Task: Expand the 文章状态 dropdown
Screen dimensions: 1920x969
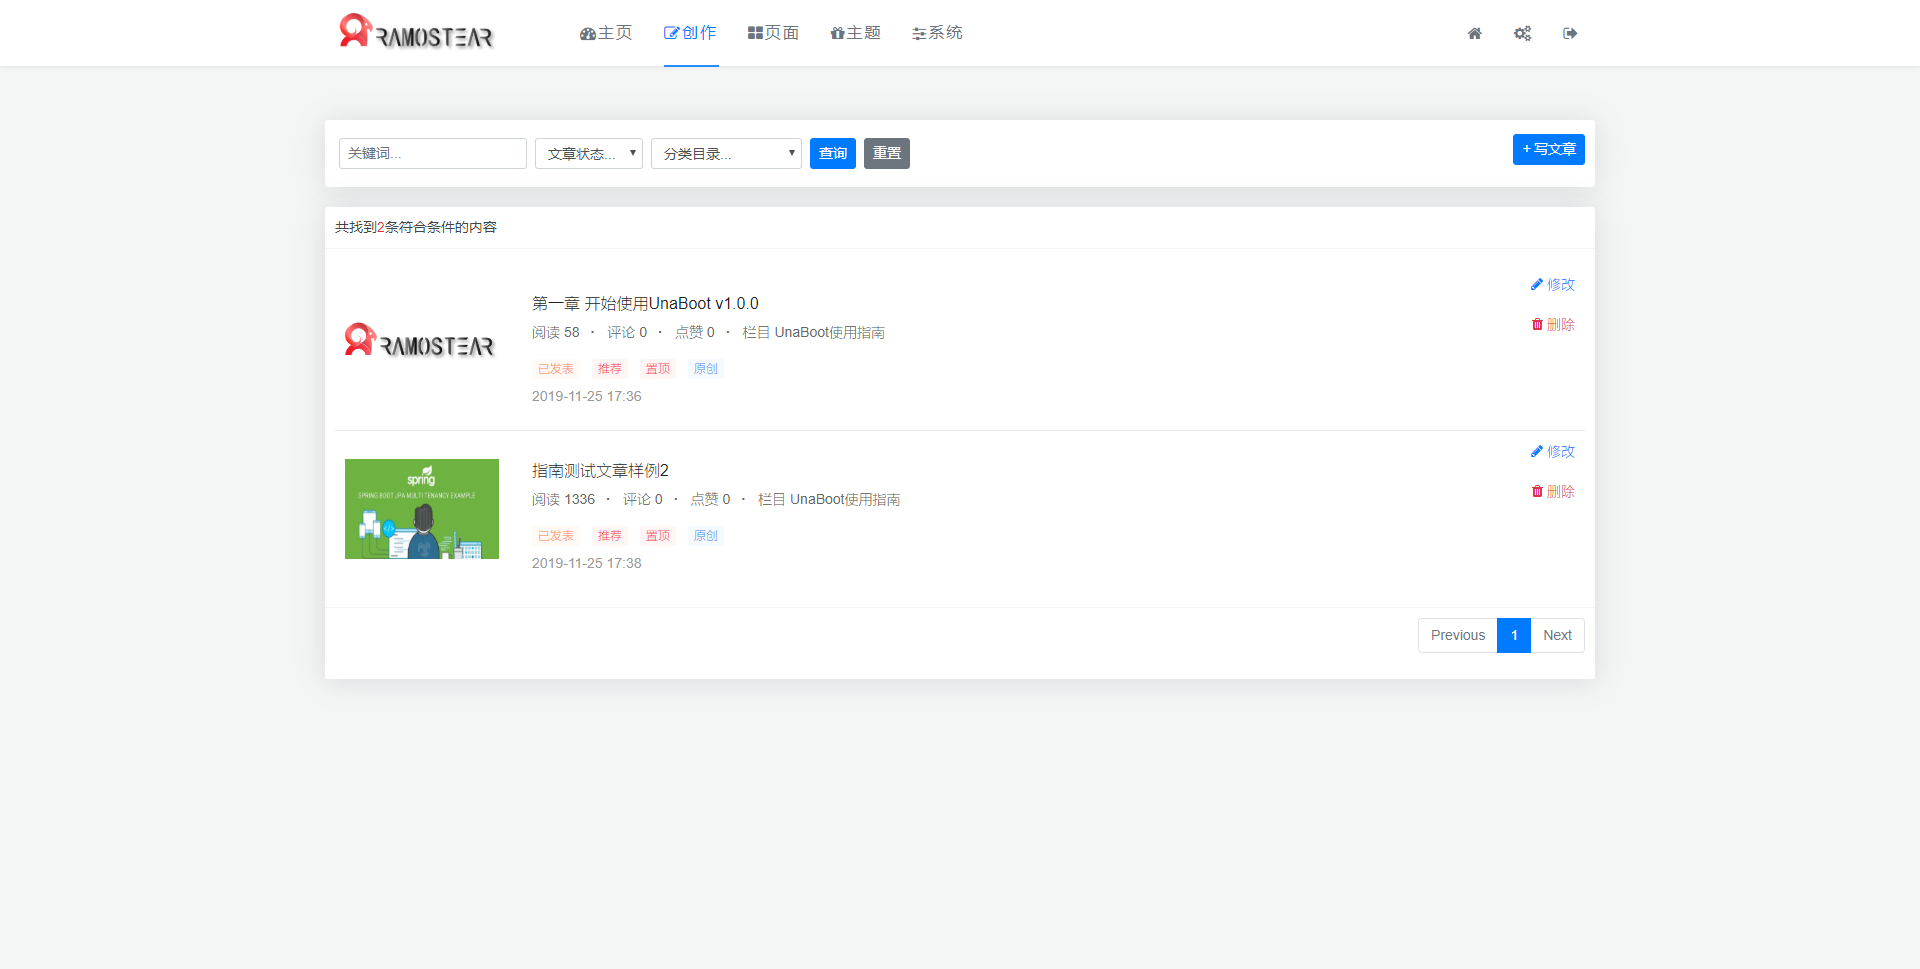Action: (589, 153)
